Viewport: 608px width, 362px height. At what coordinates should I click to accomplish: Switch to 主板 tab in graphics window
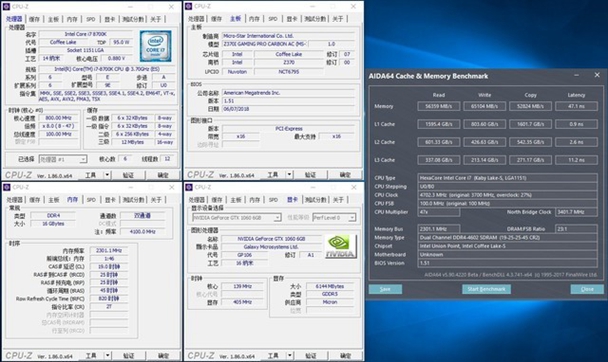click(x=236, y=200)
